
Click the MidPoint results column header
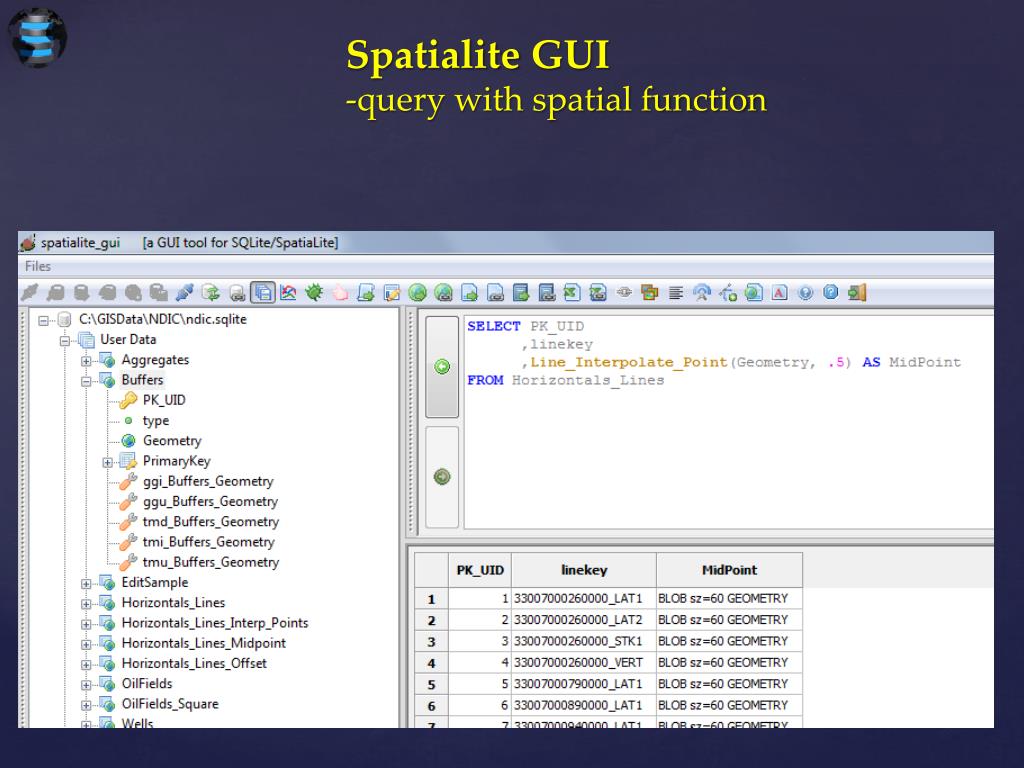tap(729, 570)
